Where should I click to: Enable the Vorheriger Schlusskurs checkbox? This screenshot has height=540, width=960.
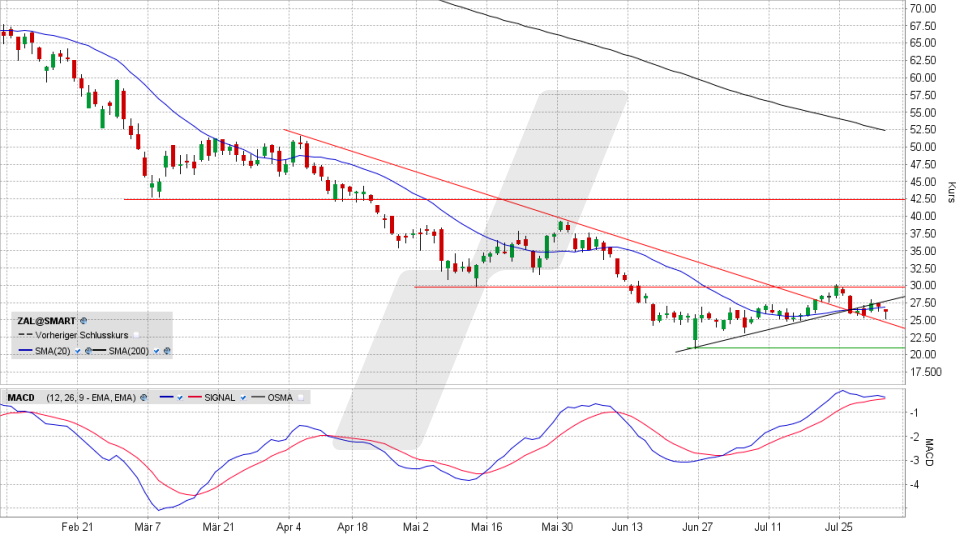[x=137, y=336]
